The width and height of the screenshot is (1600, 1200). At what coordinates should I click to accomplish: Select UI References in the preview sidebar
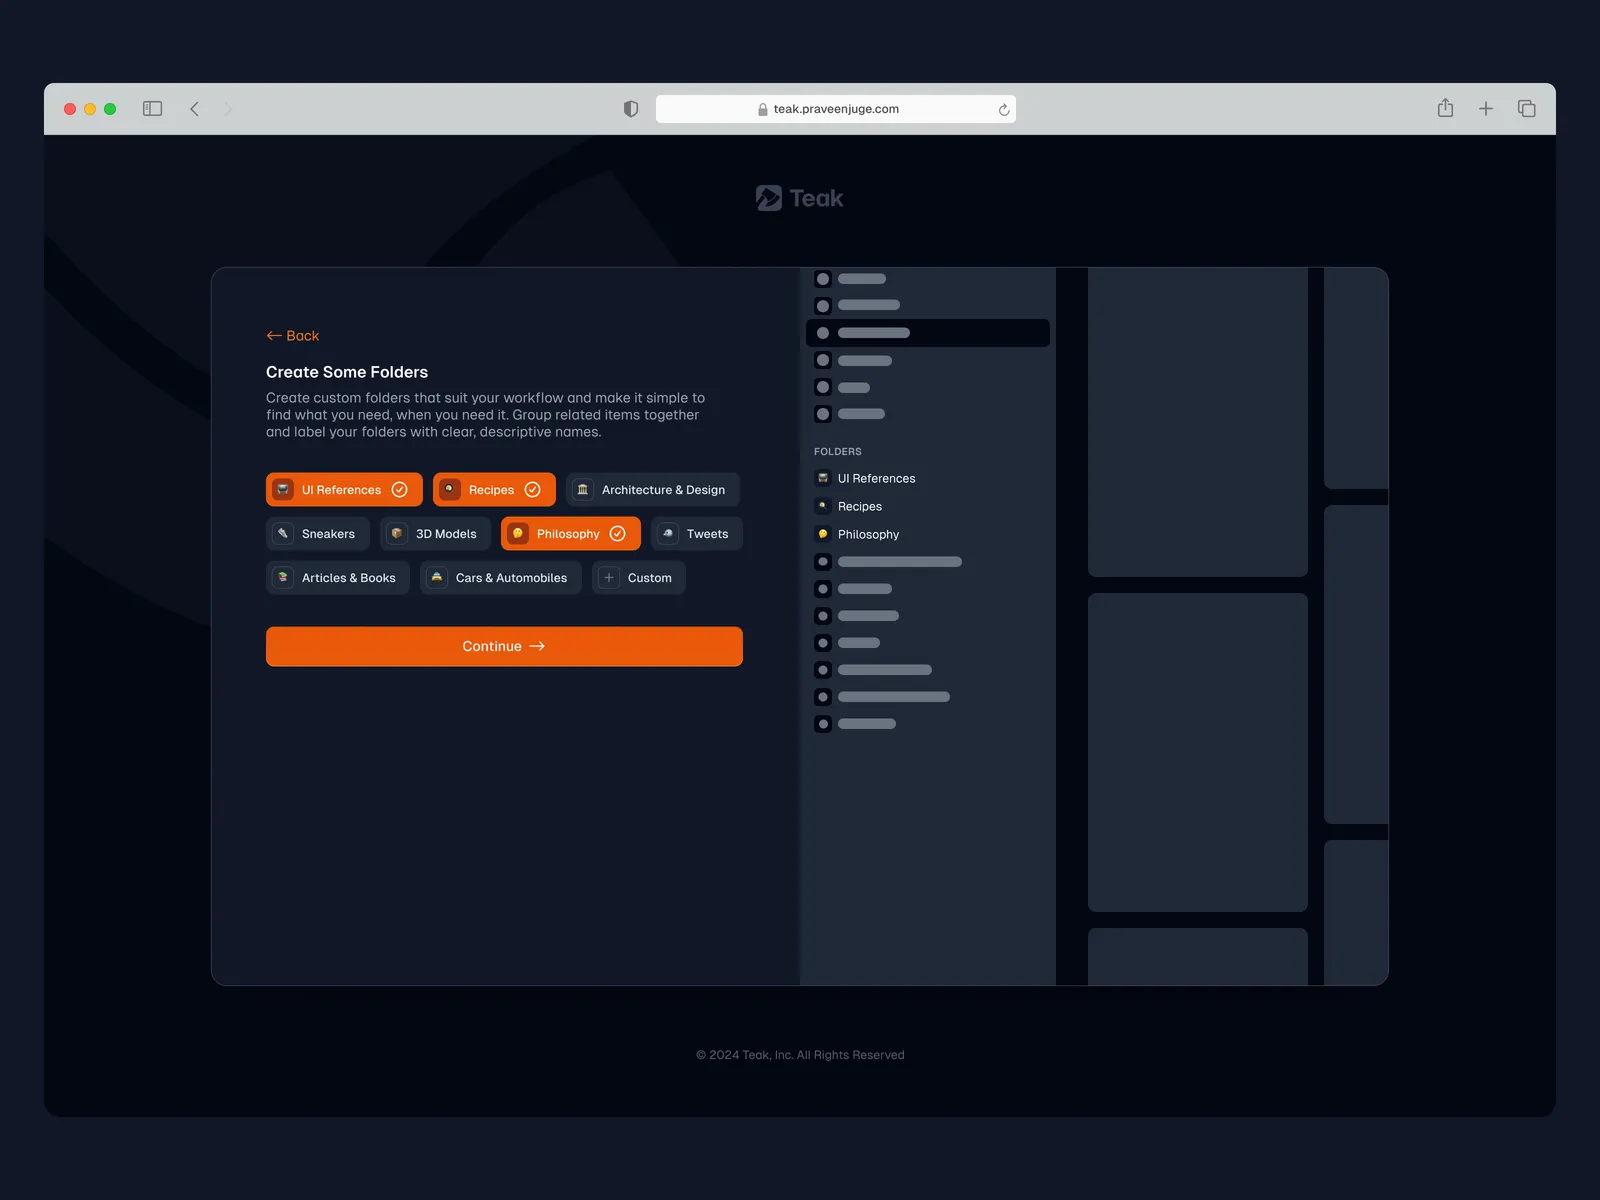point(876,479)
